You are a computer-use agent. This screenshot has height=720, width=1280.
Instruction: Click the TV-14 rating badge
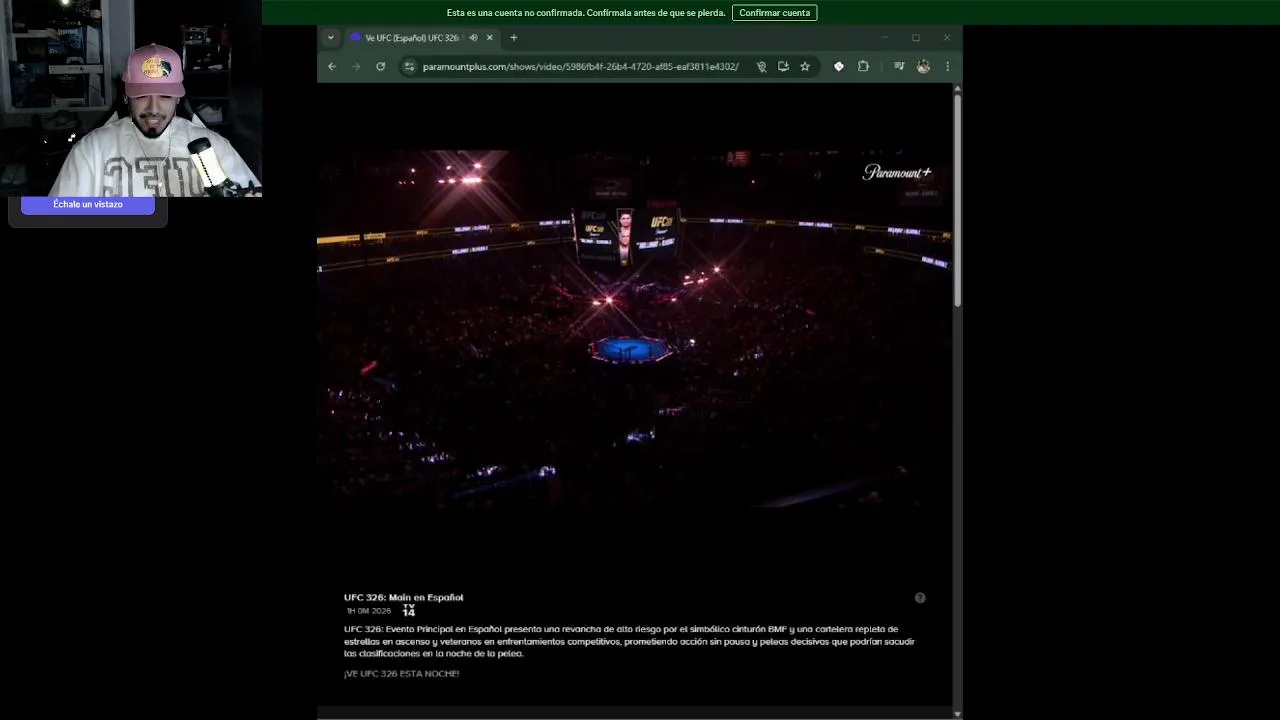(409, 610)
